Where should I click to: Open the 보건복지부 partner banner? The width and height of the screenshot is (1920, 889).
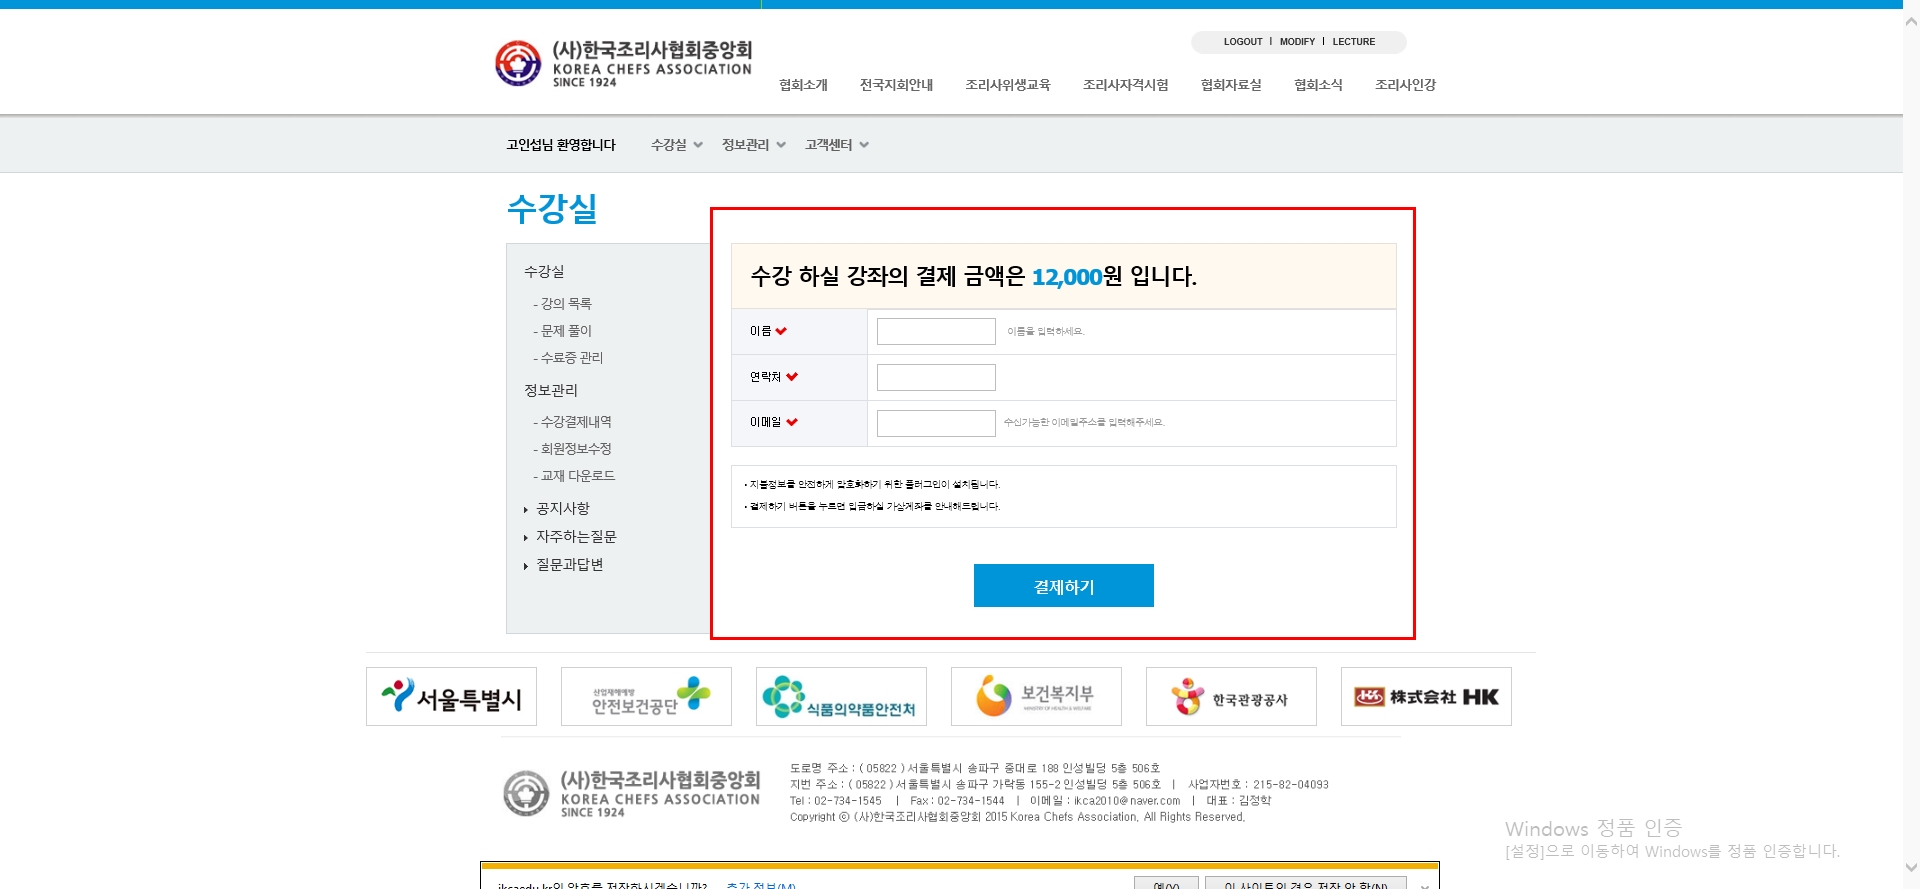[x=1036, y=697]
